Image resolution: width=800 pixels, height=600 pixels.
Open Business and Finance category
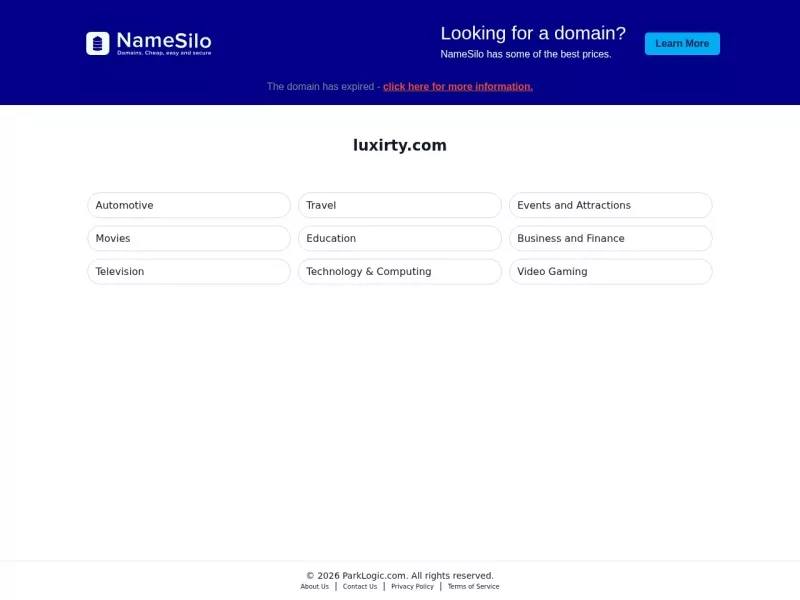[610, 238]
